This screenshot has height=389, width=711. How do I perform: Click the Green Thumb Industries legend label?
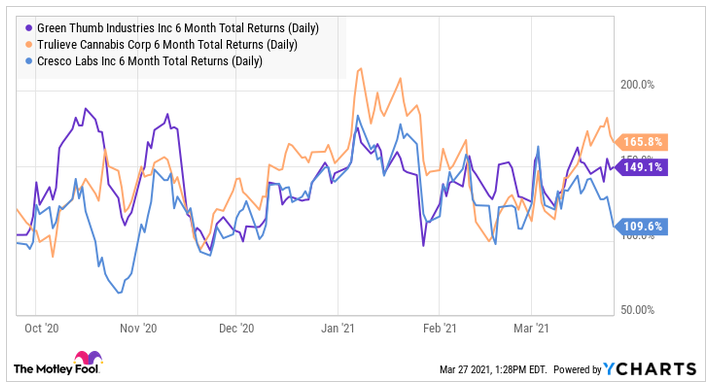point(178,28)
